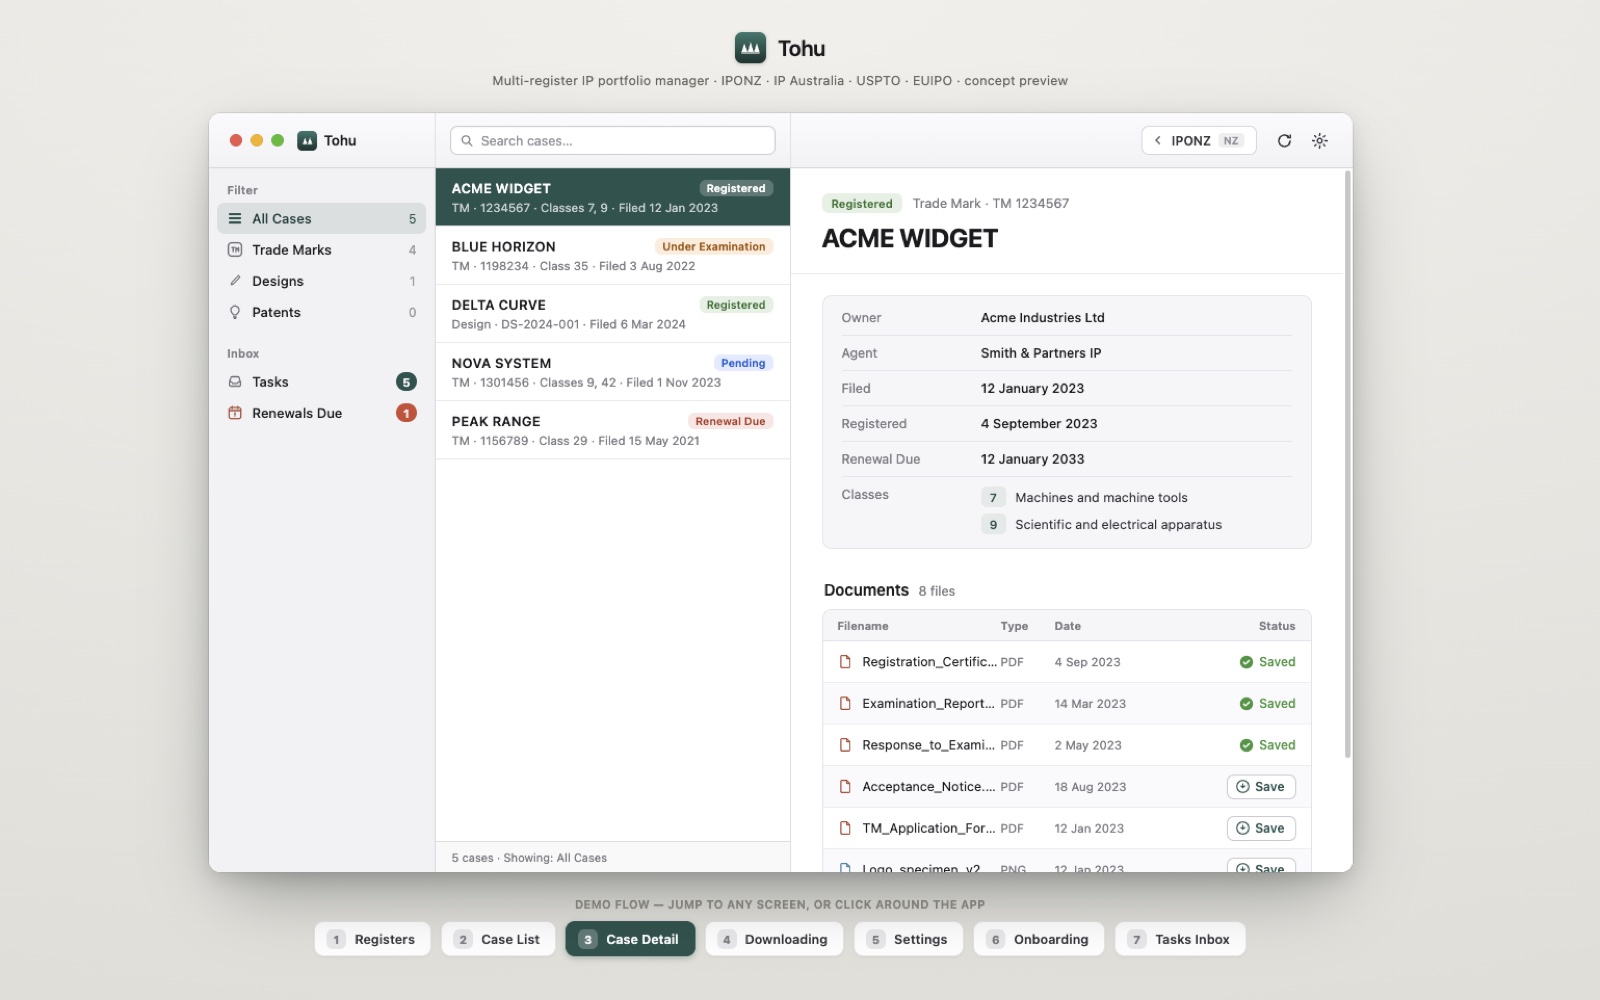Click the class 9 number badge
Screen dimensions: 1600x1000
click(x=993, y=525)
